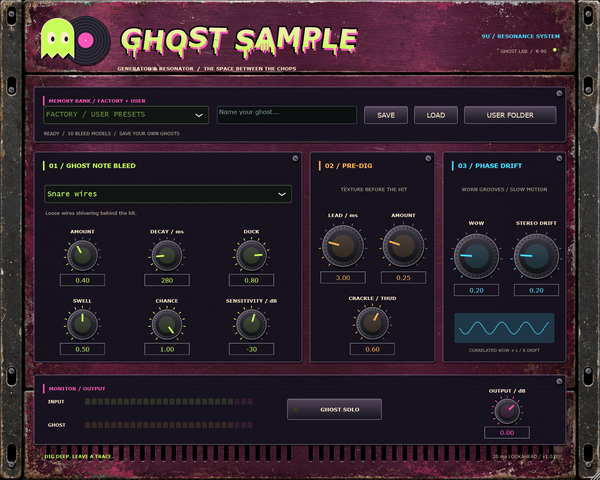
Task: Click the wow drift waveform display
Action: tap(504, 328)
